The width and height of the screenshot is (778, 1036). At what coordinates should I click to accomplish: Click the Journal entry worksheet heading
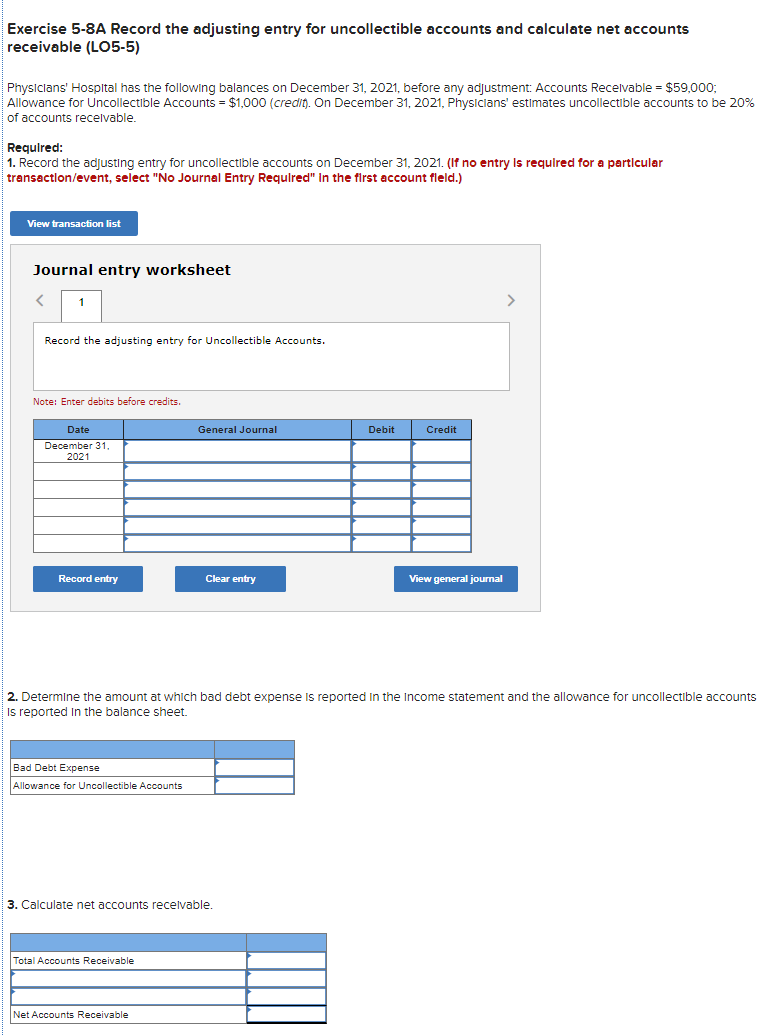(132, 270)
